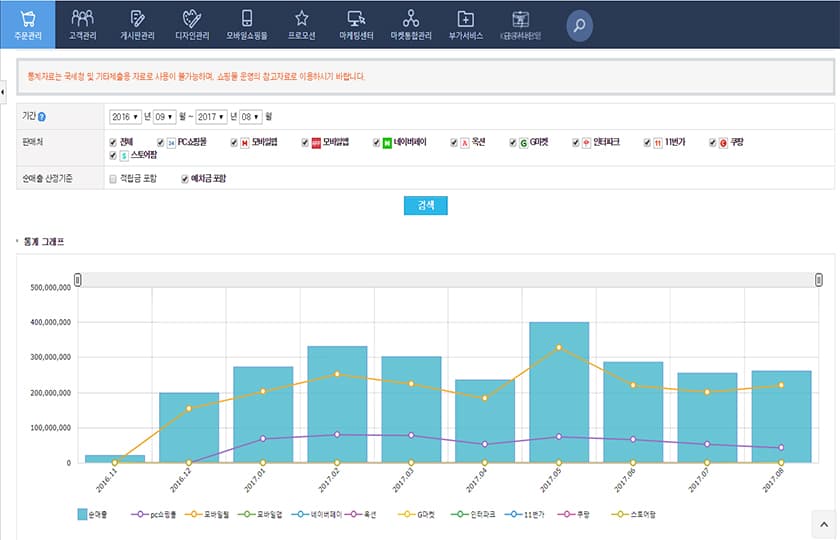Toggle the 순매출 legend swatch
This screenshot has width=840, height=540.
[82, 514]
